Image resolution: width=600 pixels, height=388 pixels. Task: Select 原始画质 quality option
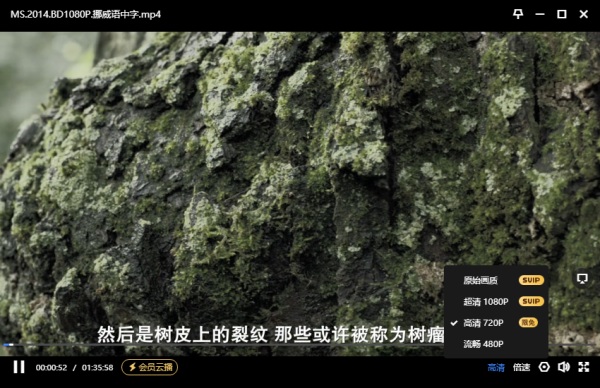pyautogui.click(x=497, y=280)
